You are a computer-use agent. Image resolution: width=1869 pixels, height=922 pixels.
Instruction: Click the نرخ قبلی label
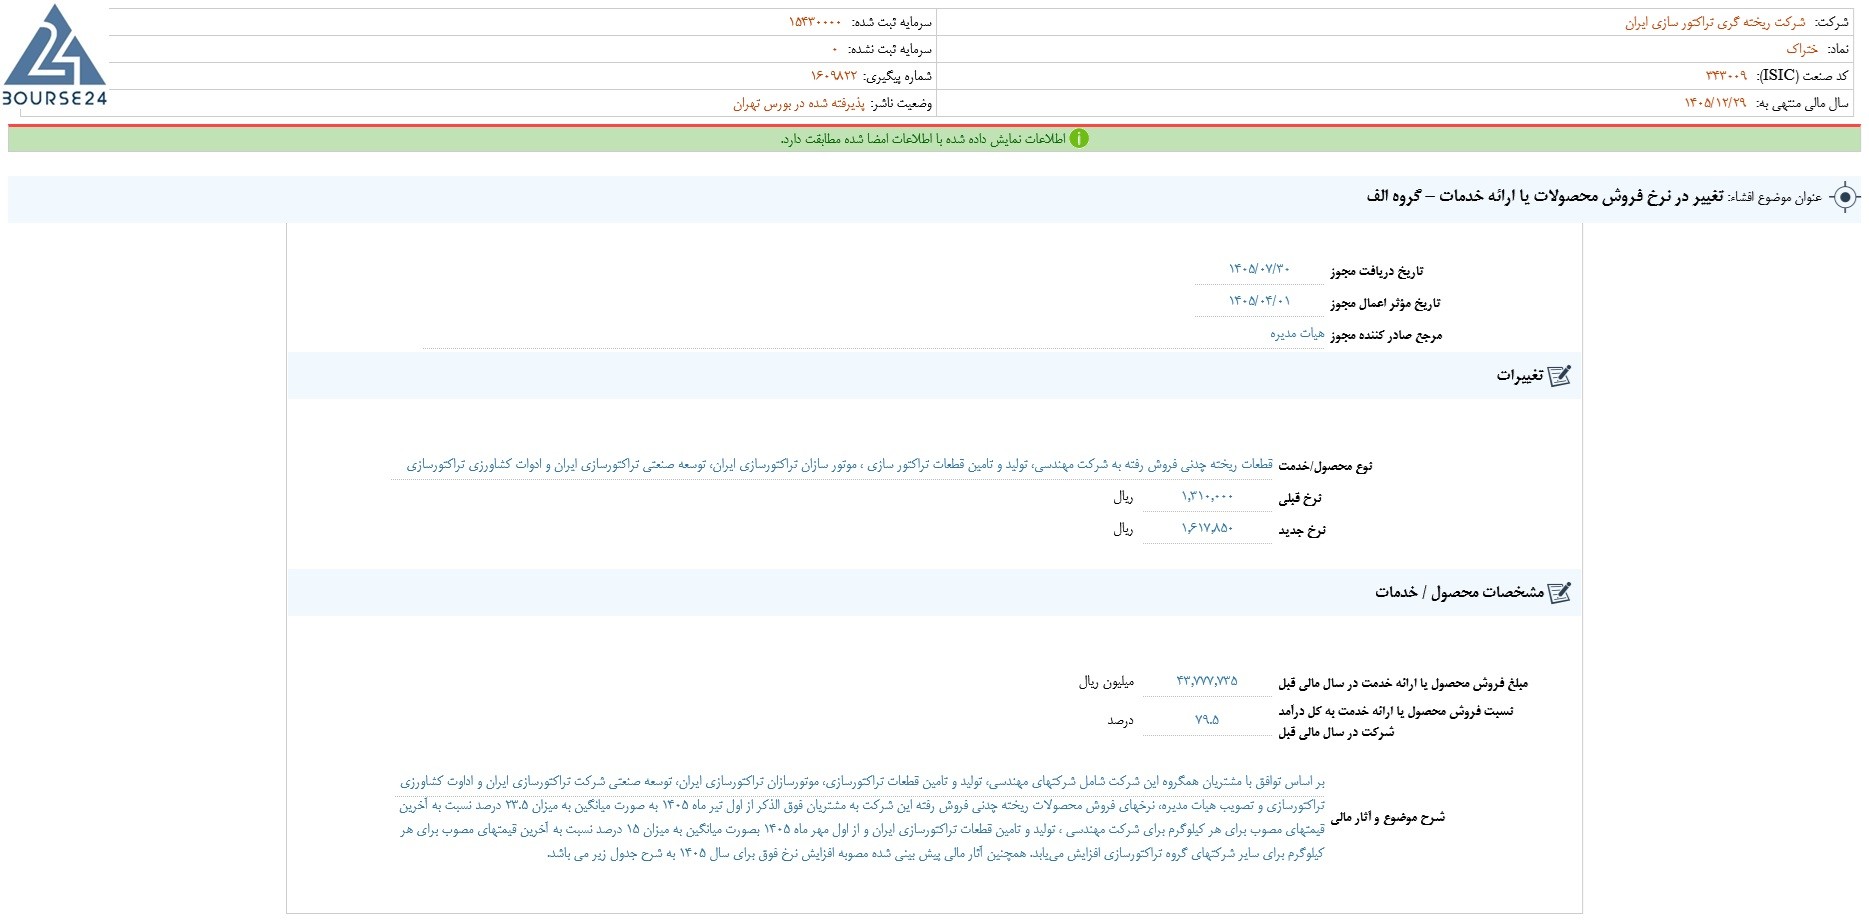[x=1300, y=498]
